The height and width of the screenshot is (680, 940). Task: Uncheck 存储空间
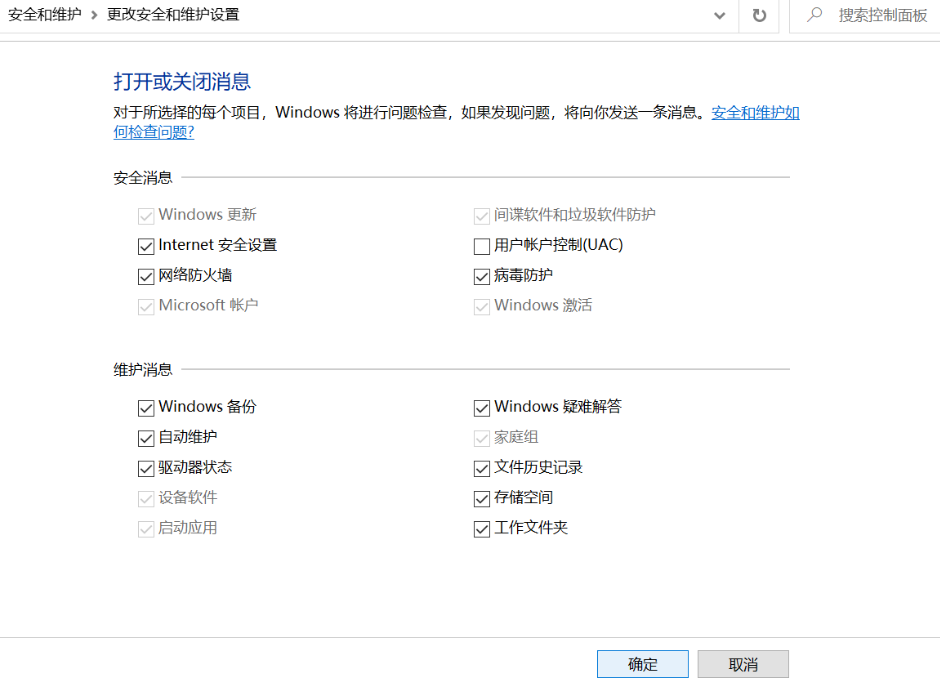click(x=481, y=498)
